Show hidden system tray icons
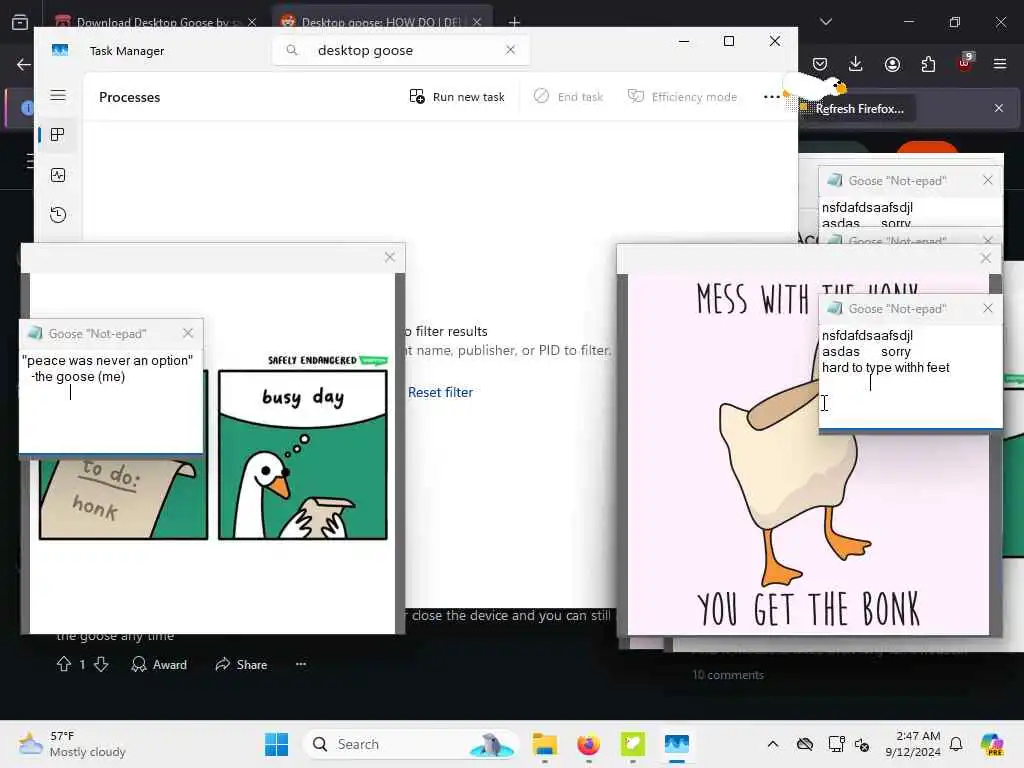Viewport: 1024px width, 768px height. click(773, 744)
